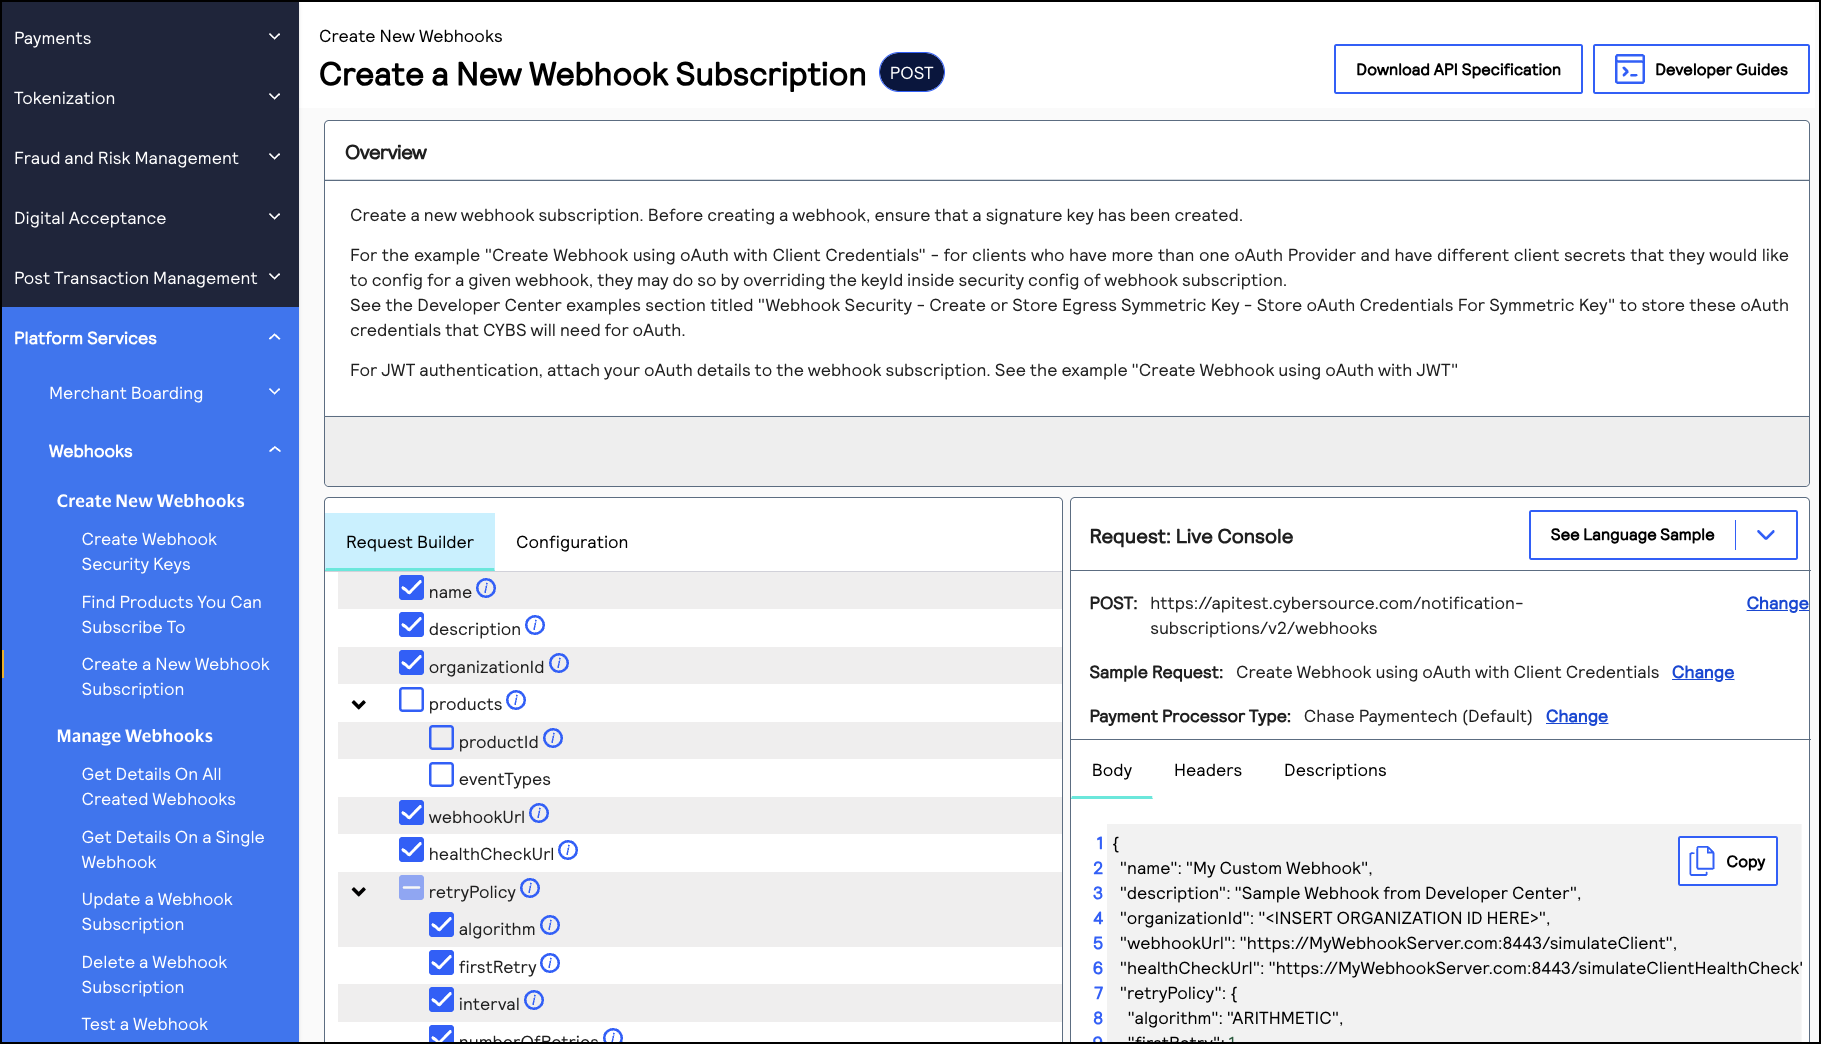Click Download API Specification
The width and height of the screenshot is (1821, 1044).
[1457, 69]
